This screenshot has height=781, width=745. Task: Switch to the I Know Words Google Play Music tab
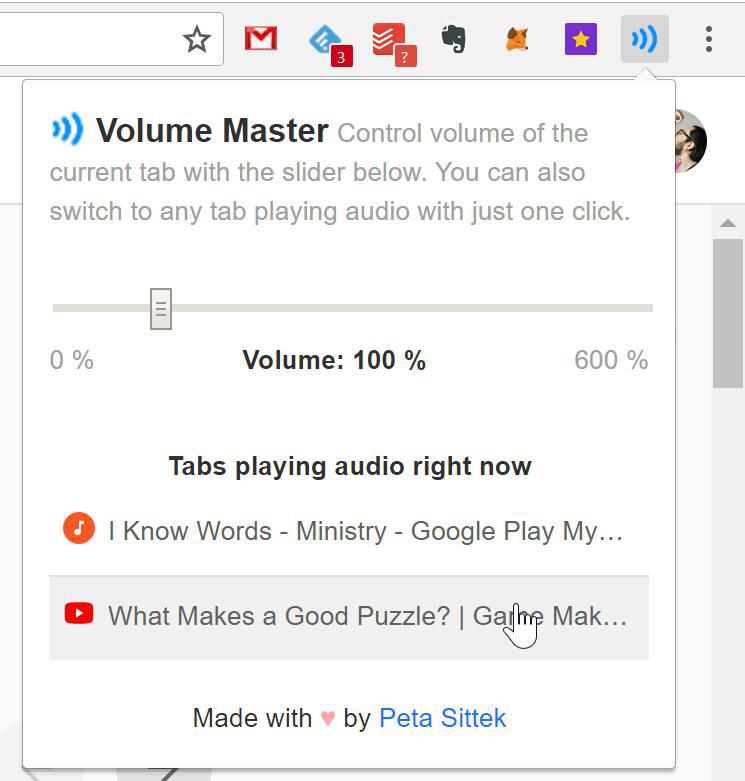pos(349,531)
